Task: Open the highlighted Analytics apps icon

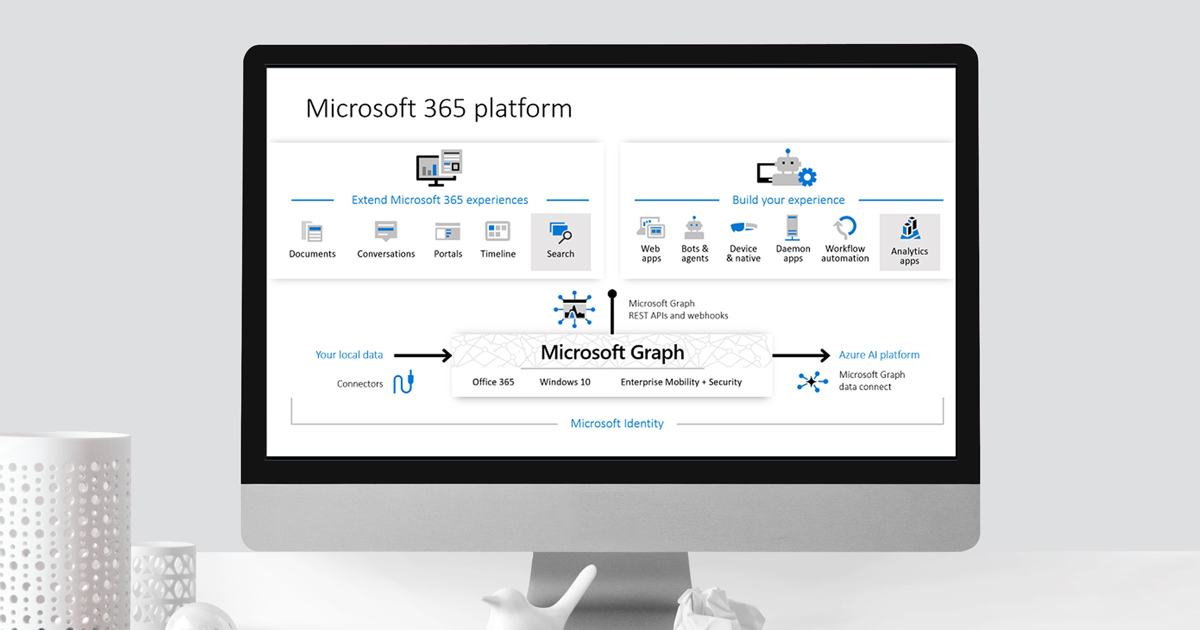Action: 910,229
